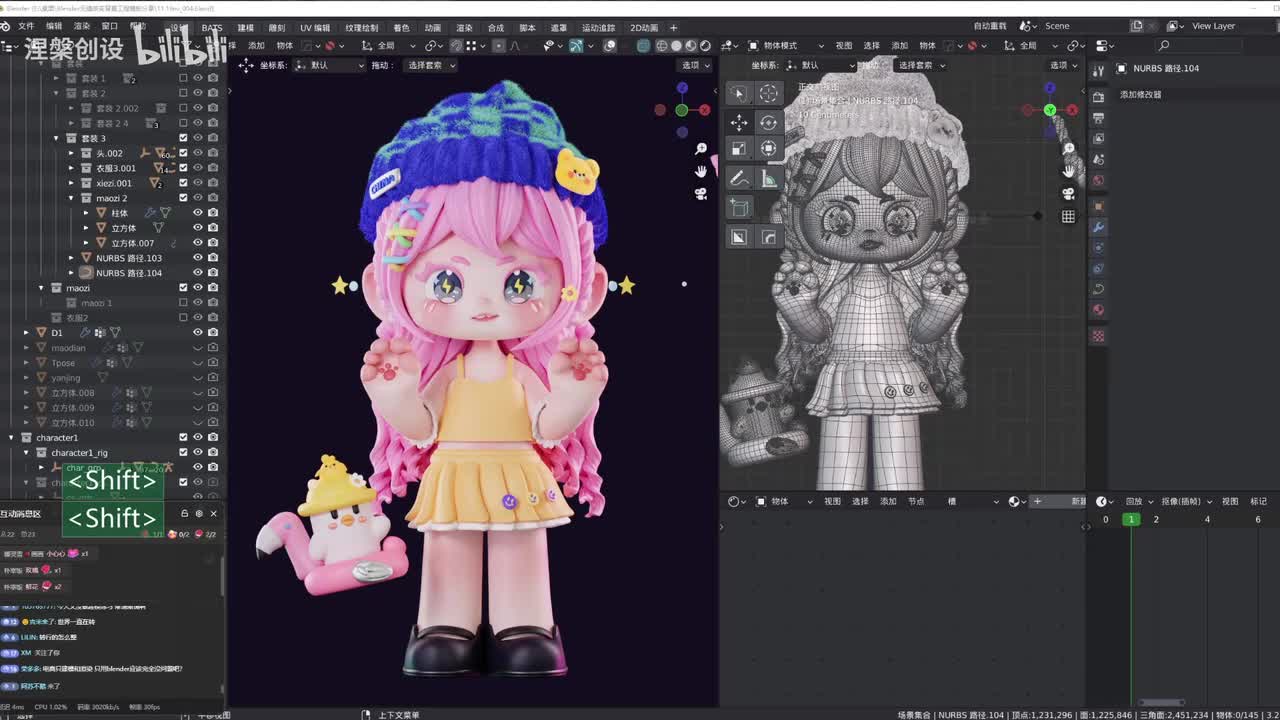Screen dimensions: 1280x720
Task: Toggle exclude checkbox for character1 collection
Action: [183, 437]
